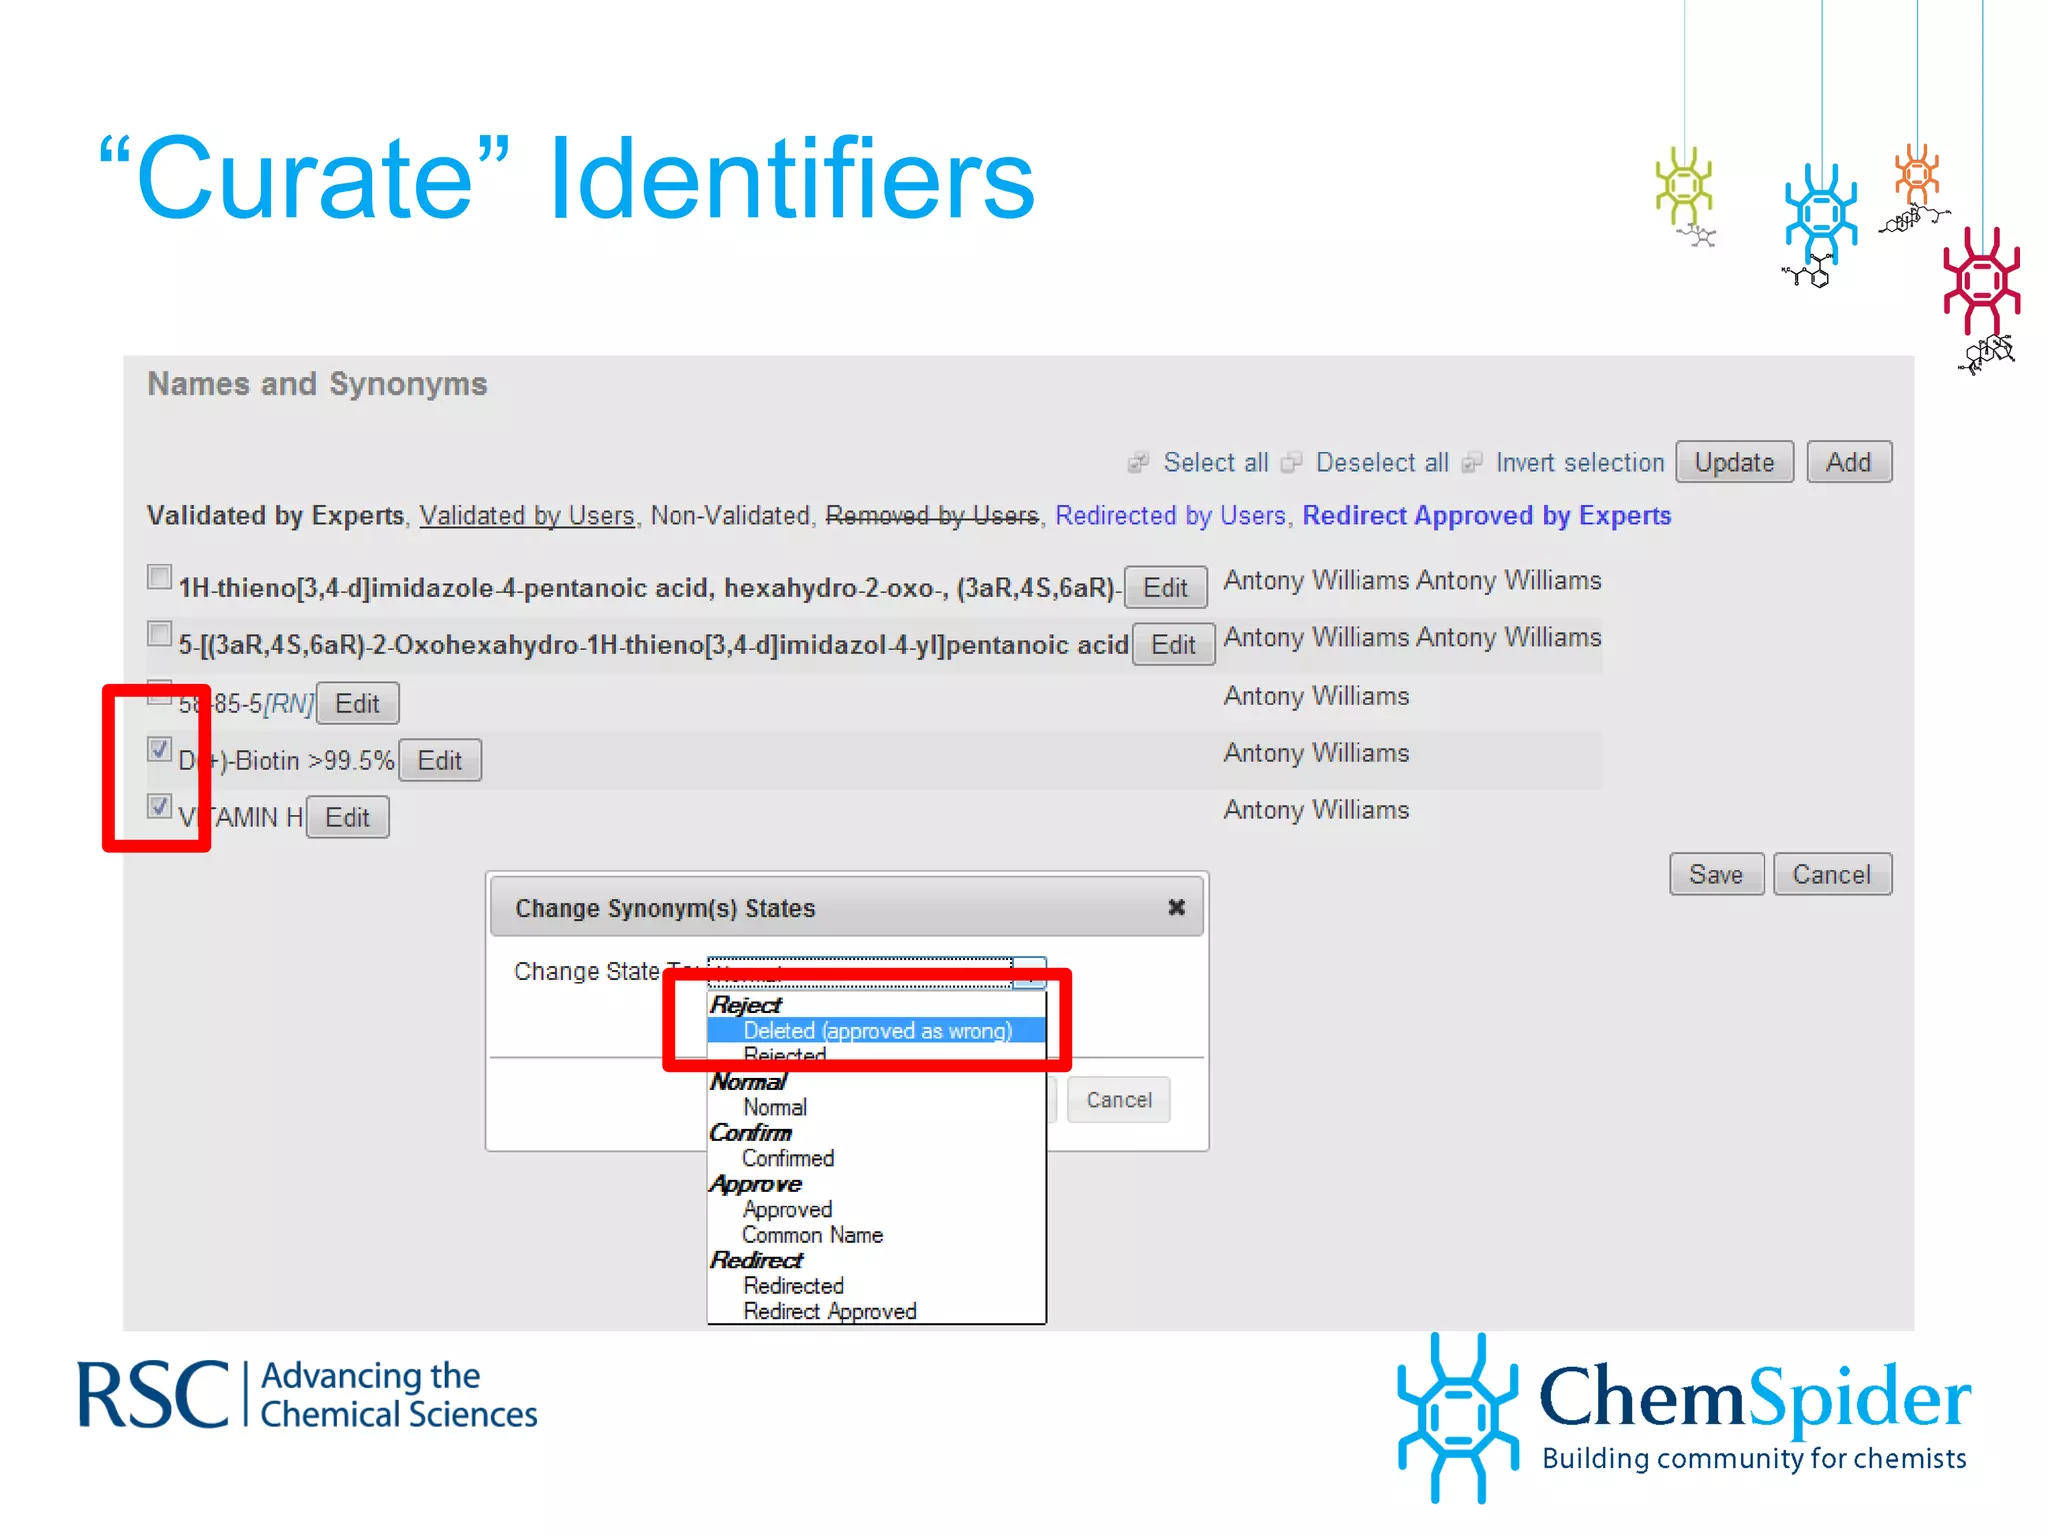Screen dimensions: 2048x1536
Task: Click the blue ChemSpider spider logo
Action: coord(1459,1418)
